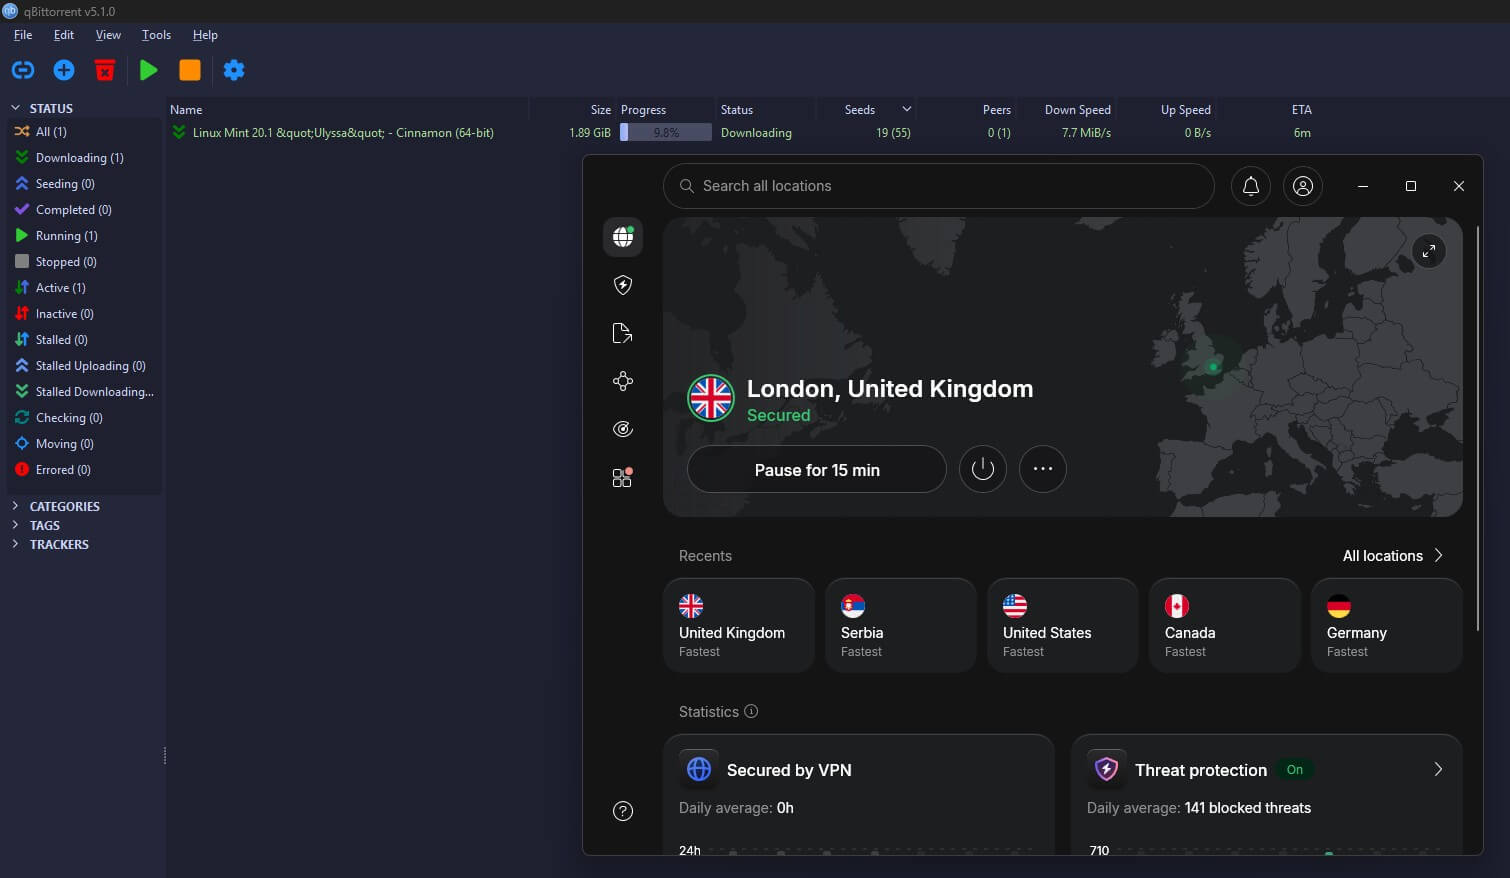Image resolution: width=1510 pixels, height=878 pixels.
Task: Open the help question mark icon
Action: click(x=623, y=811)
